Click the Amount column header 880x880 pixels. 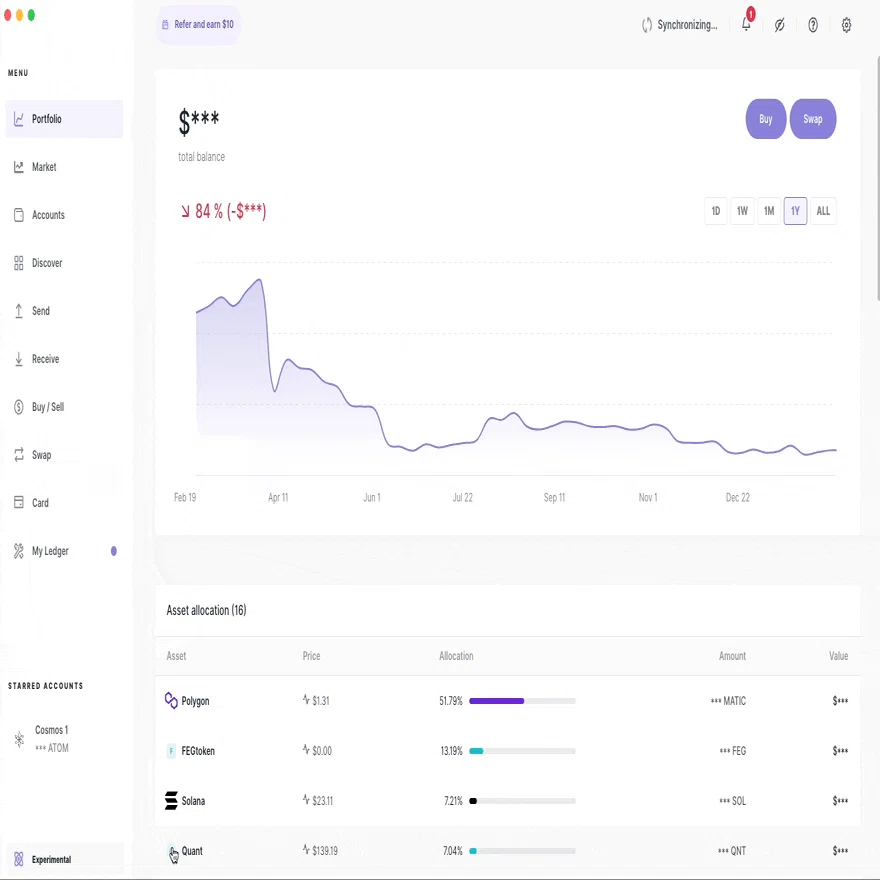(x=732, y=656)
